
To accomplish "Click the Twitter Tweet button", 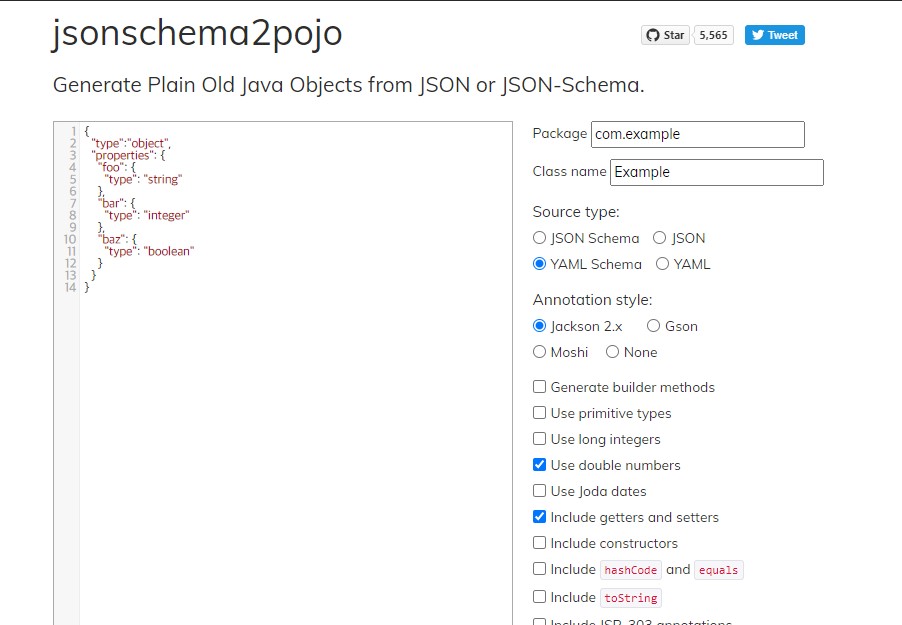I will coord(774,35).
